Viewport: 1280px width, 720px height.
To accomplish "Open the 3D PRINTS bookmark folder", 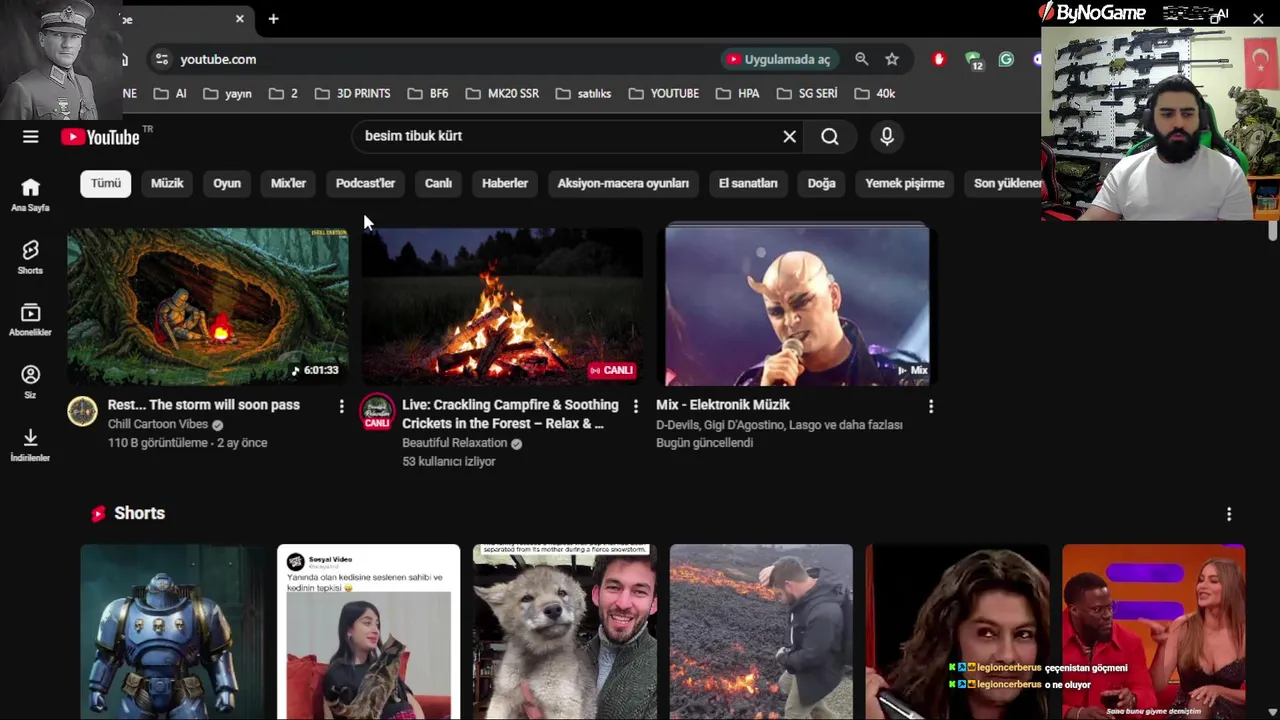I will pos(352,93).
